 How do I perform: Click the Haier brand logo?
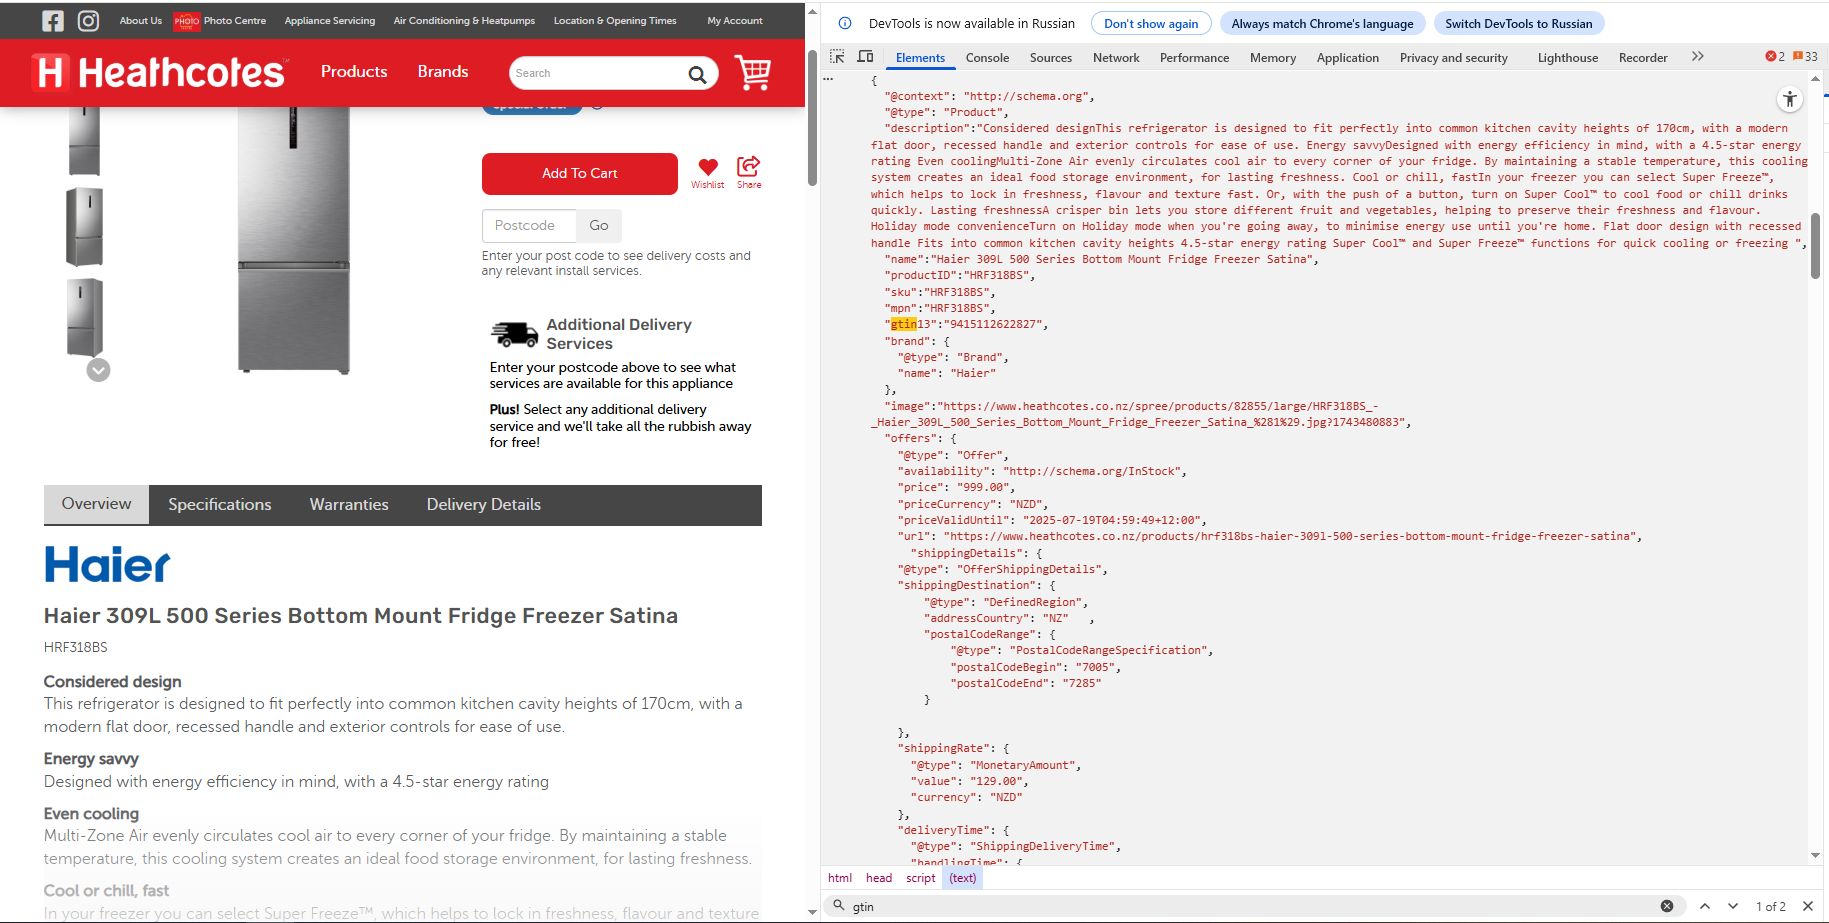pos(107,565)
